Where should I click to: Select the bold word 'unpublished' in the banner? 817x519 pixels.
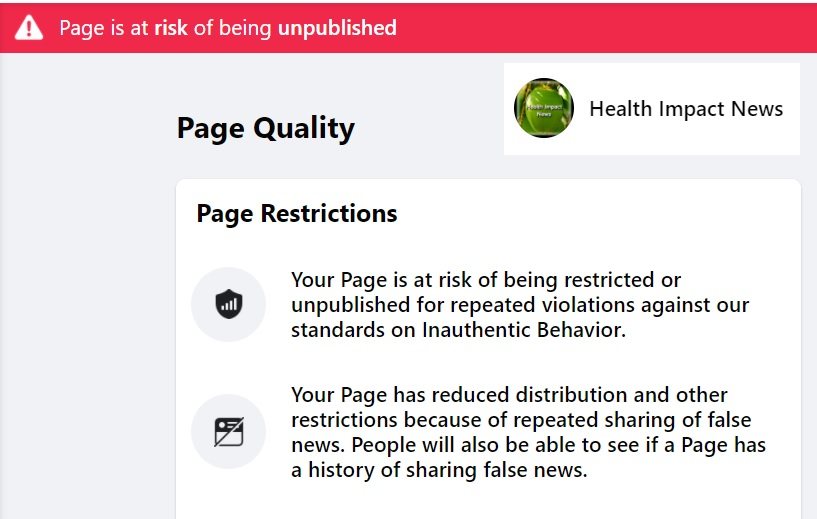pyautogui.click(x=337, y=28)
